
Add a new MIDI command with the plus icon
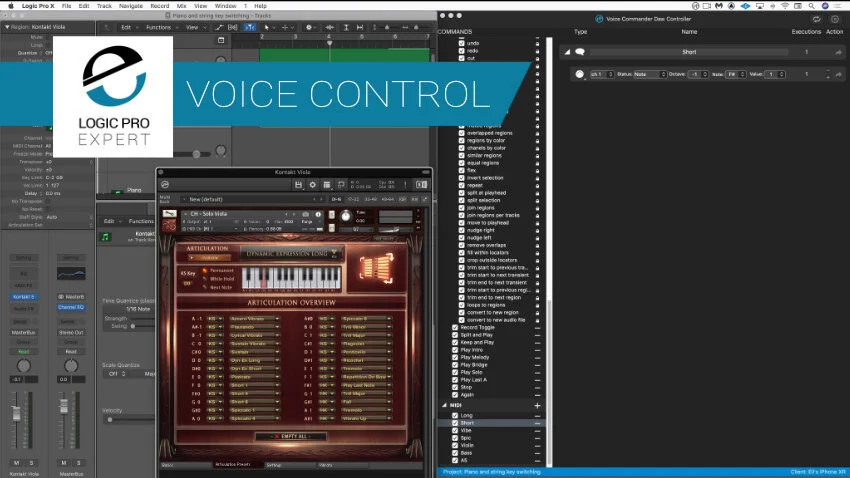[x=537, y=405]
